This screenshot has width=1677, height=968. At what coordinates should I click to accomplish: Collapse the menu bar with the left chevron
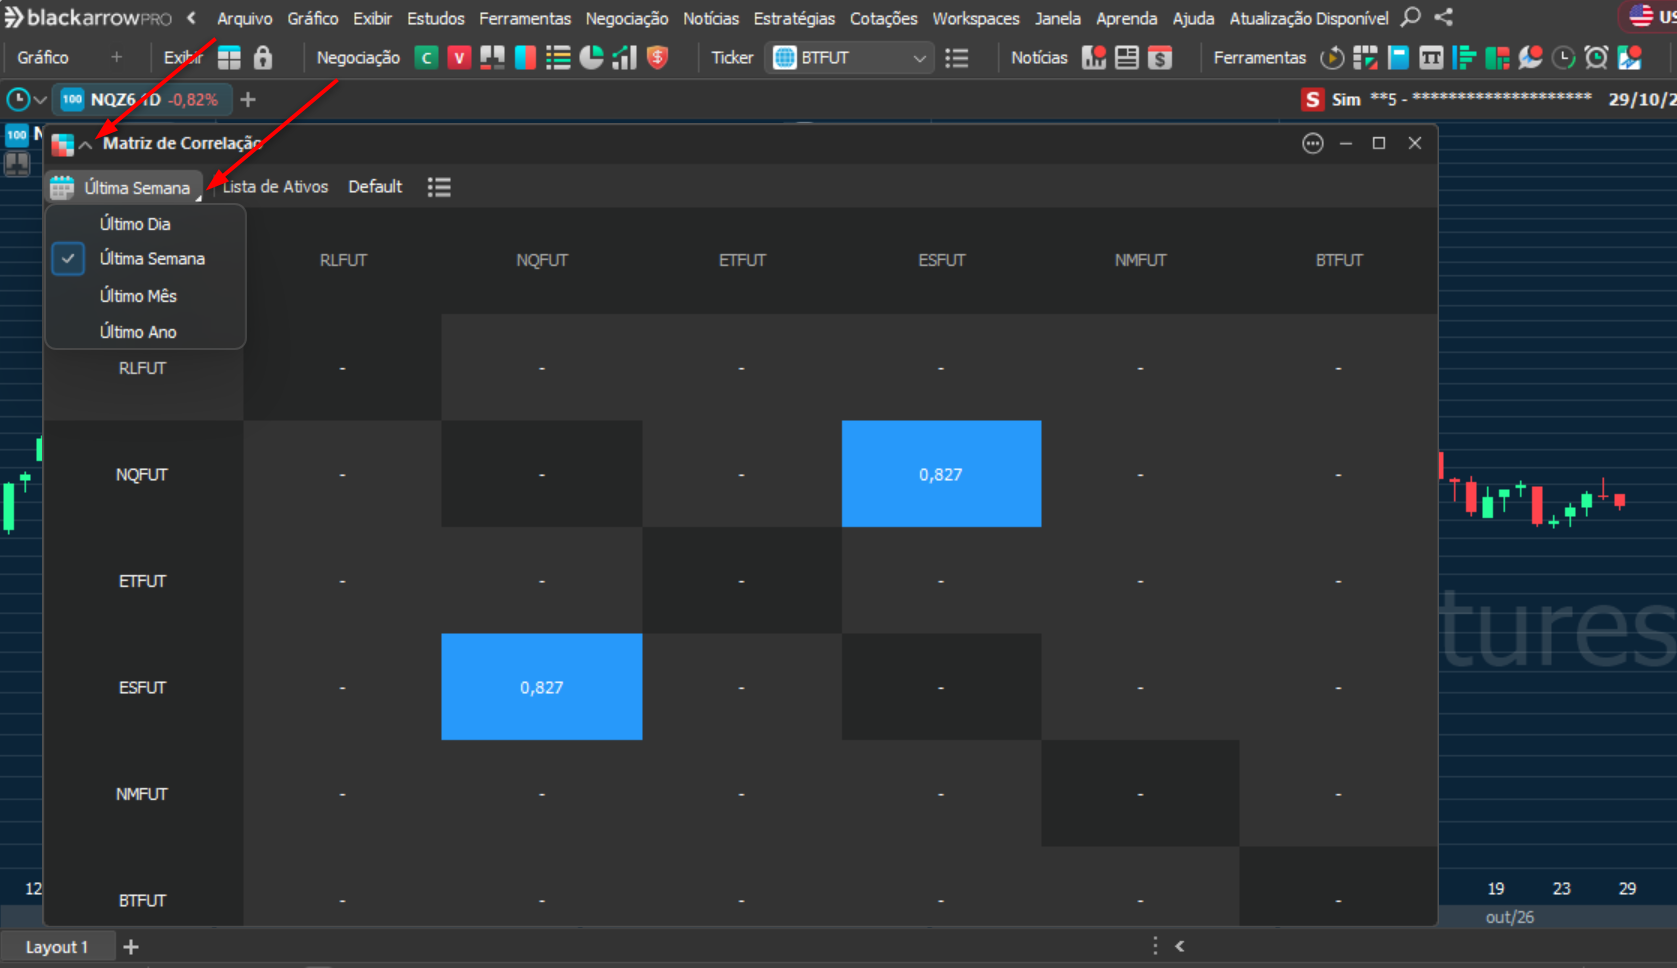click(x=191, y=18)
